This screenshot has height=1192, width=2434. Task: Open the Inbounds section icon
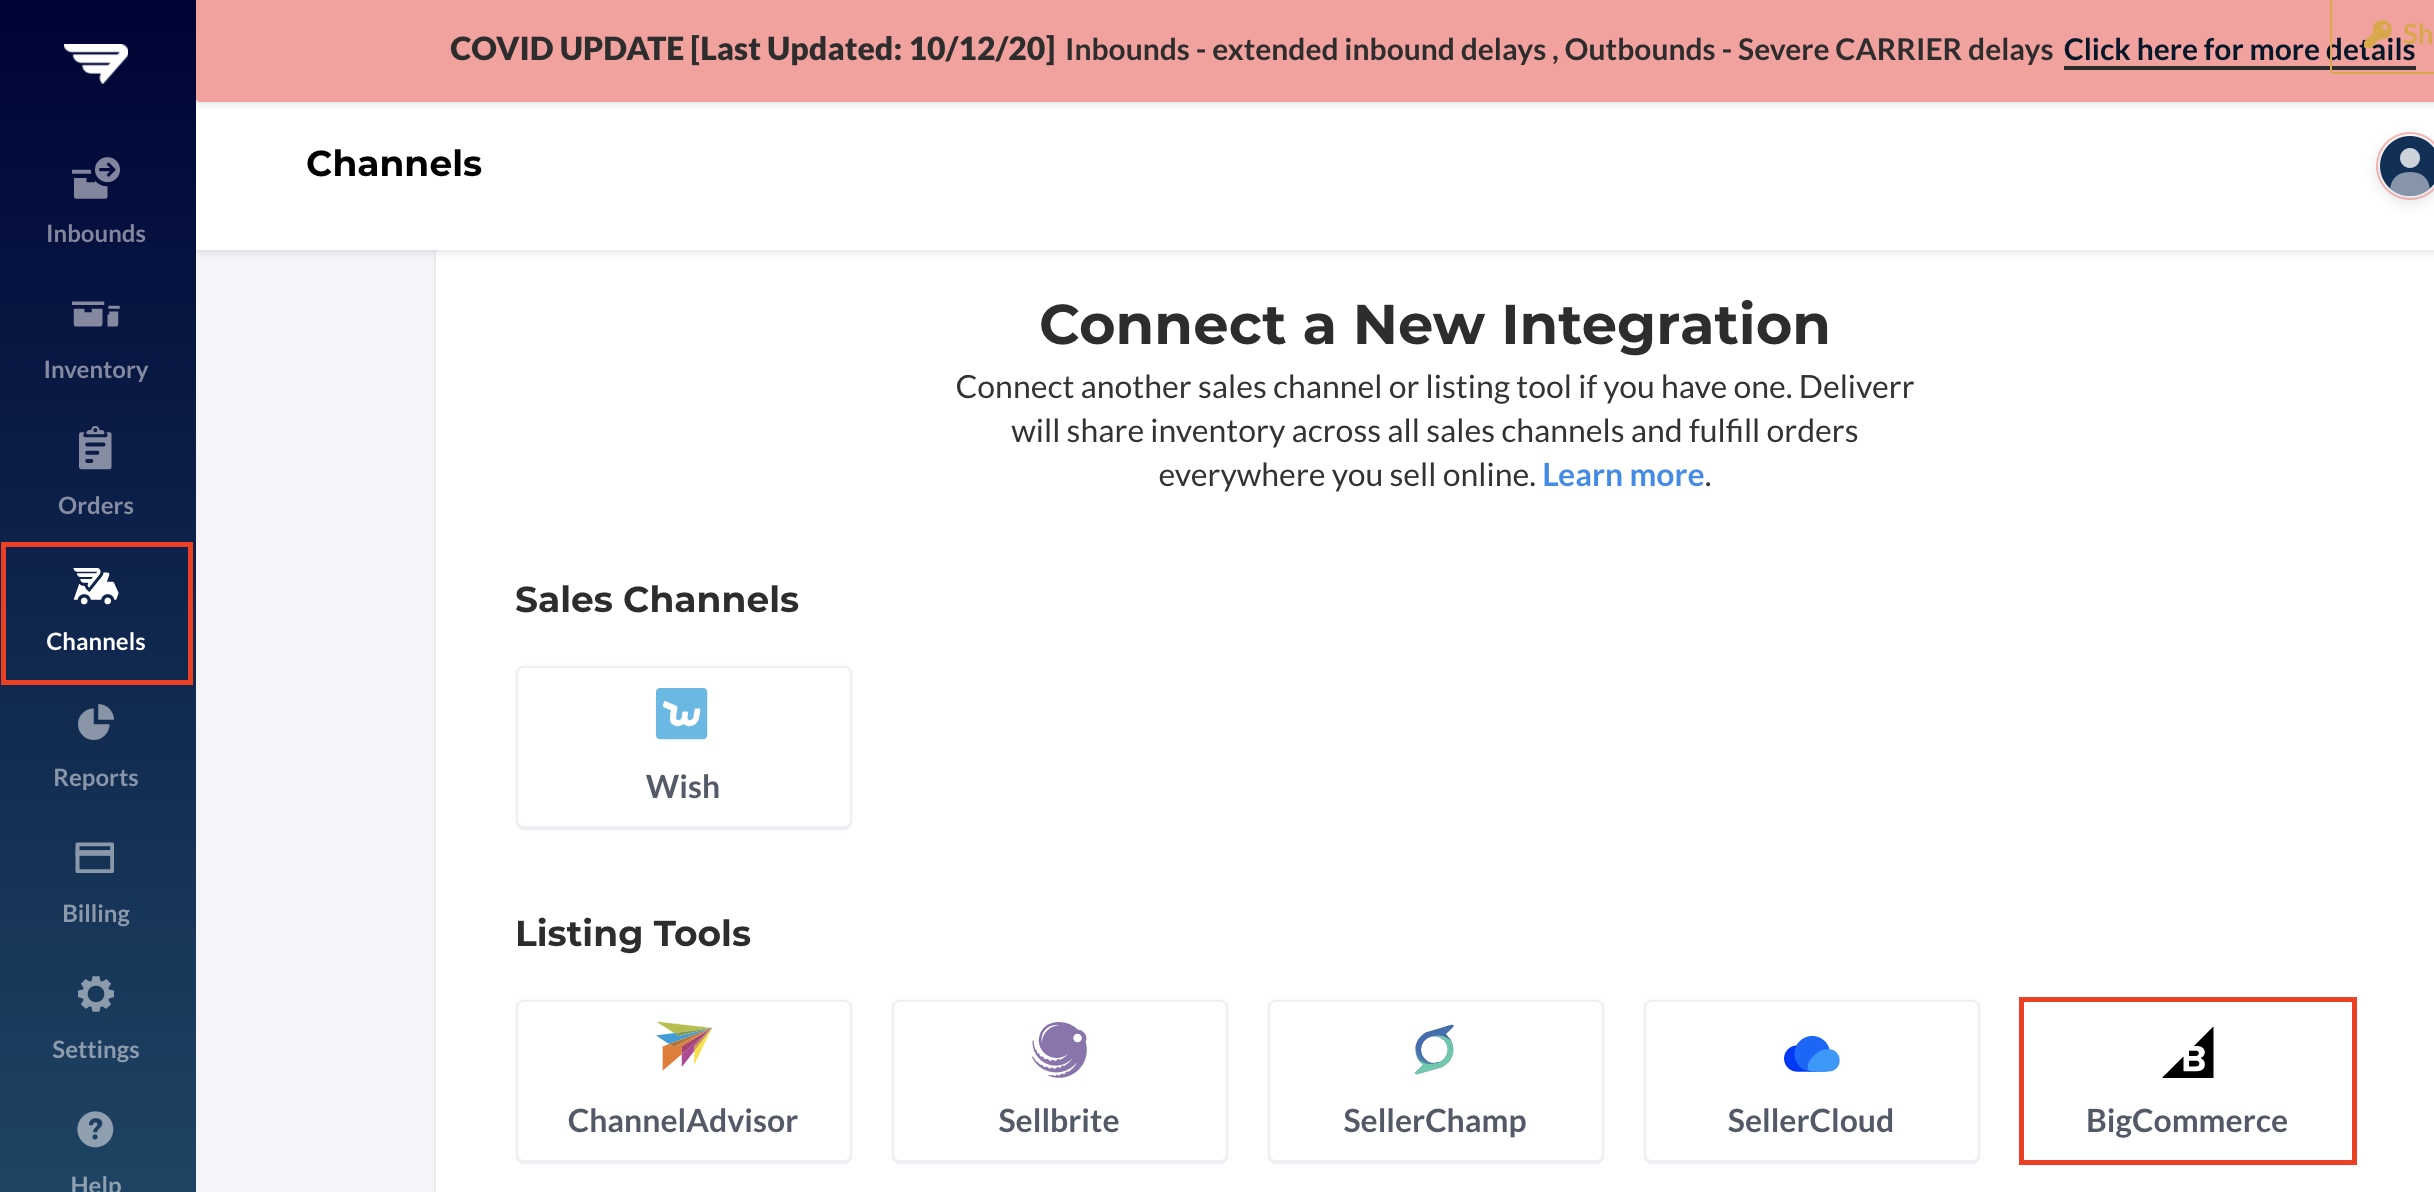tap(96, 179)
